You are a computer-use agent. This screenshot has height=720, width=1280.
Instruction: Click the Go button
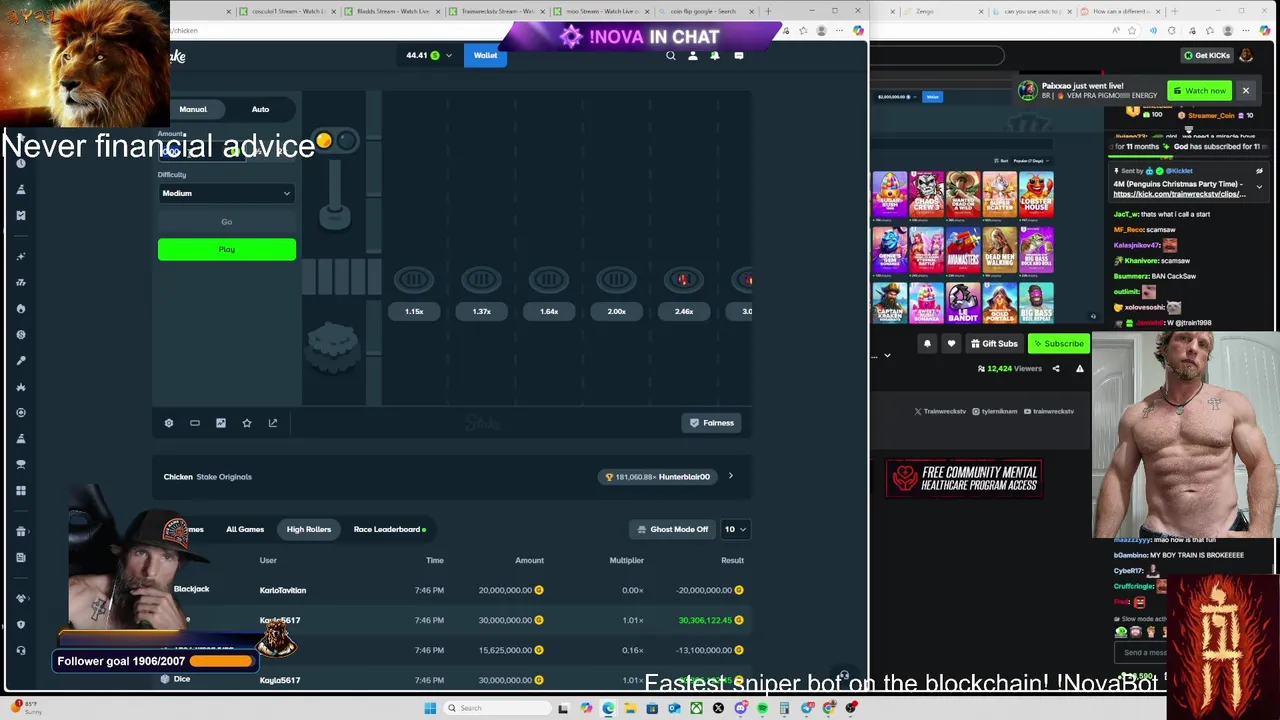click(227, 222)
